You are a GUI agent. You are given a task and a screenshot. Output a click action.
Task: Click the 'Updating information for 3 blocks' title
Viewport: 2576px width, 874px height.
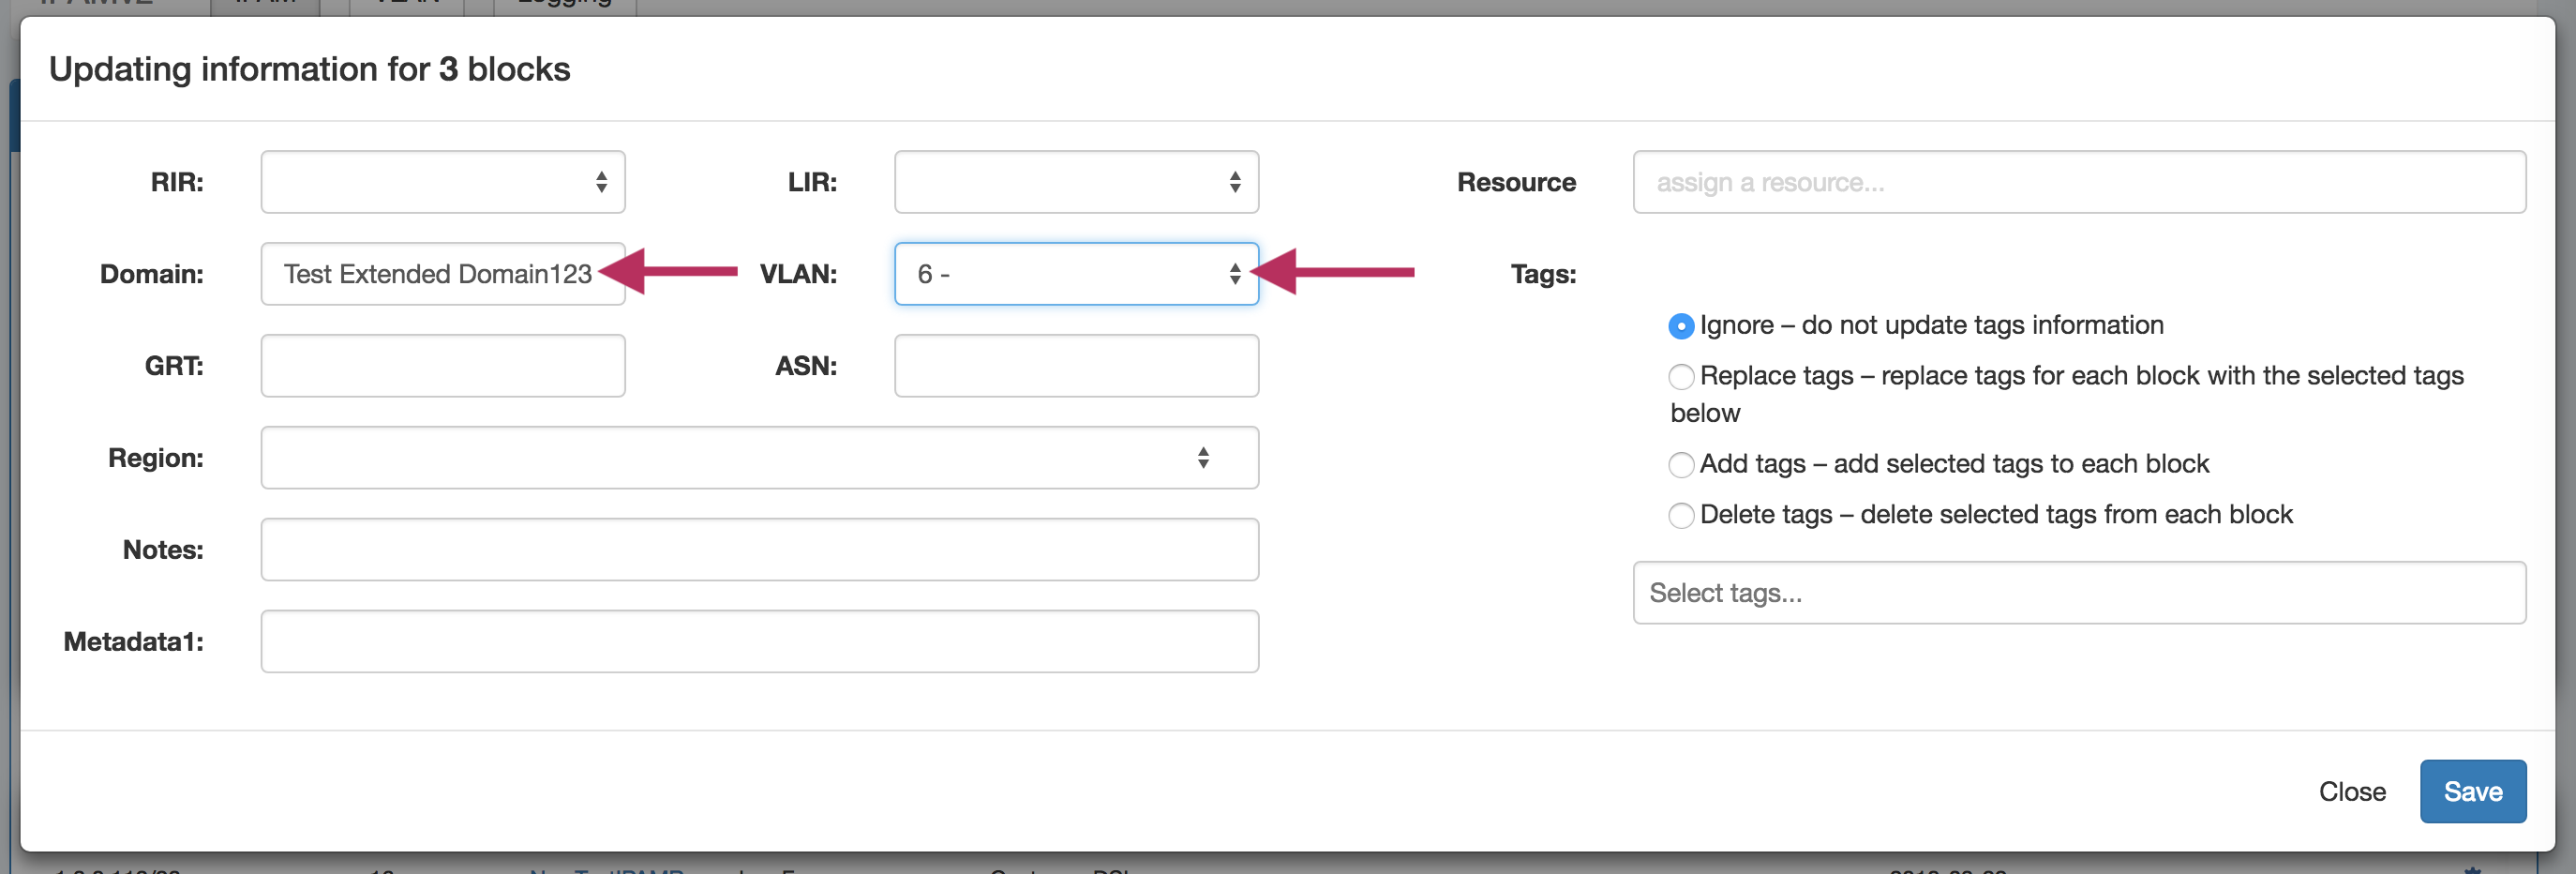(x=309, y=69)
